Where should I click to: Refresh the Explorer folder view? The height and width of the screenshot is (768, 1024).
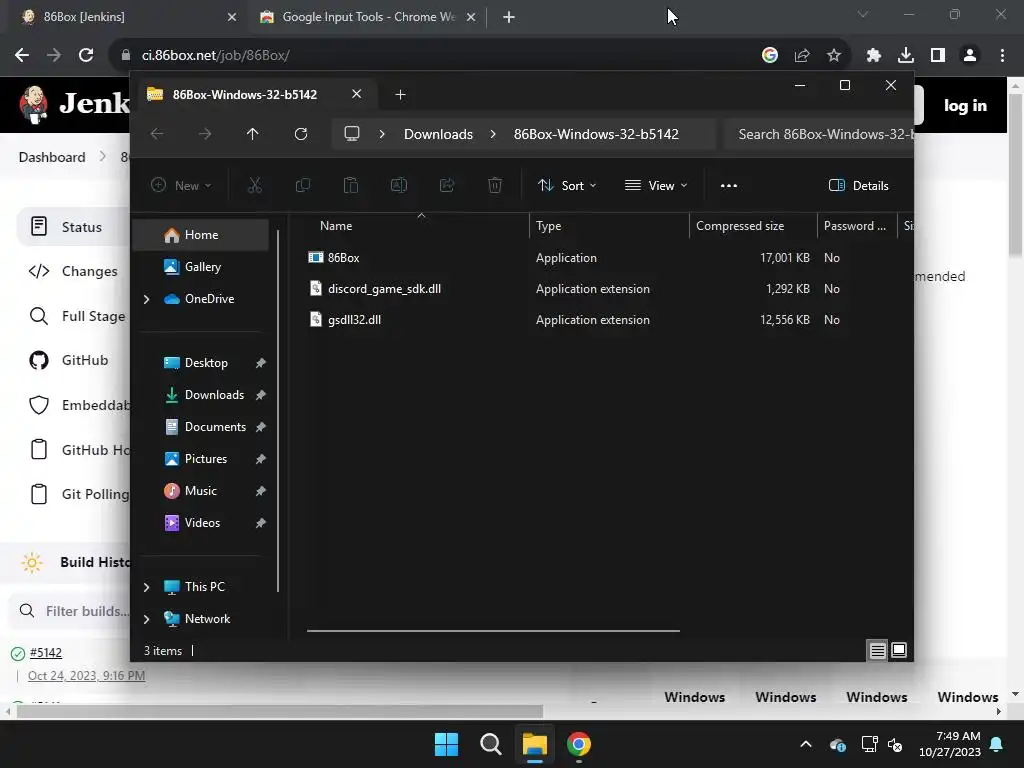pos(300,134)
